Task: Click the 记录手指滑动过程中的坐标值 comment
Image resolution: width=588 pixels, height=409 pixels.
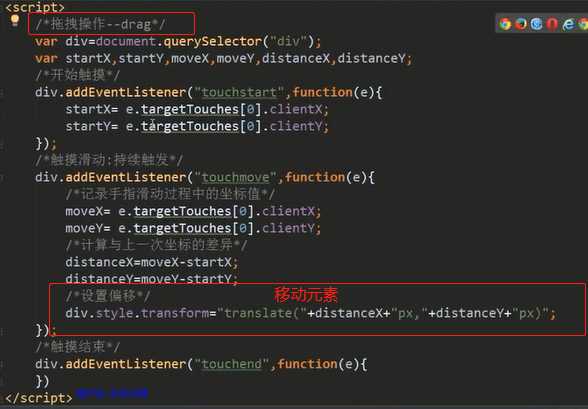Action: tap(171, 194)
